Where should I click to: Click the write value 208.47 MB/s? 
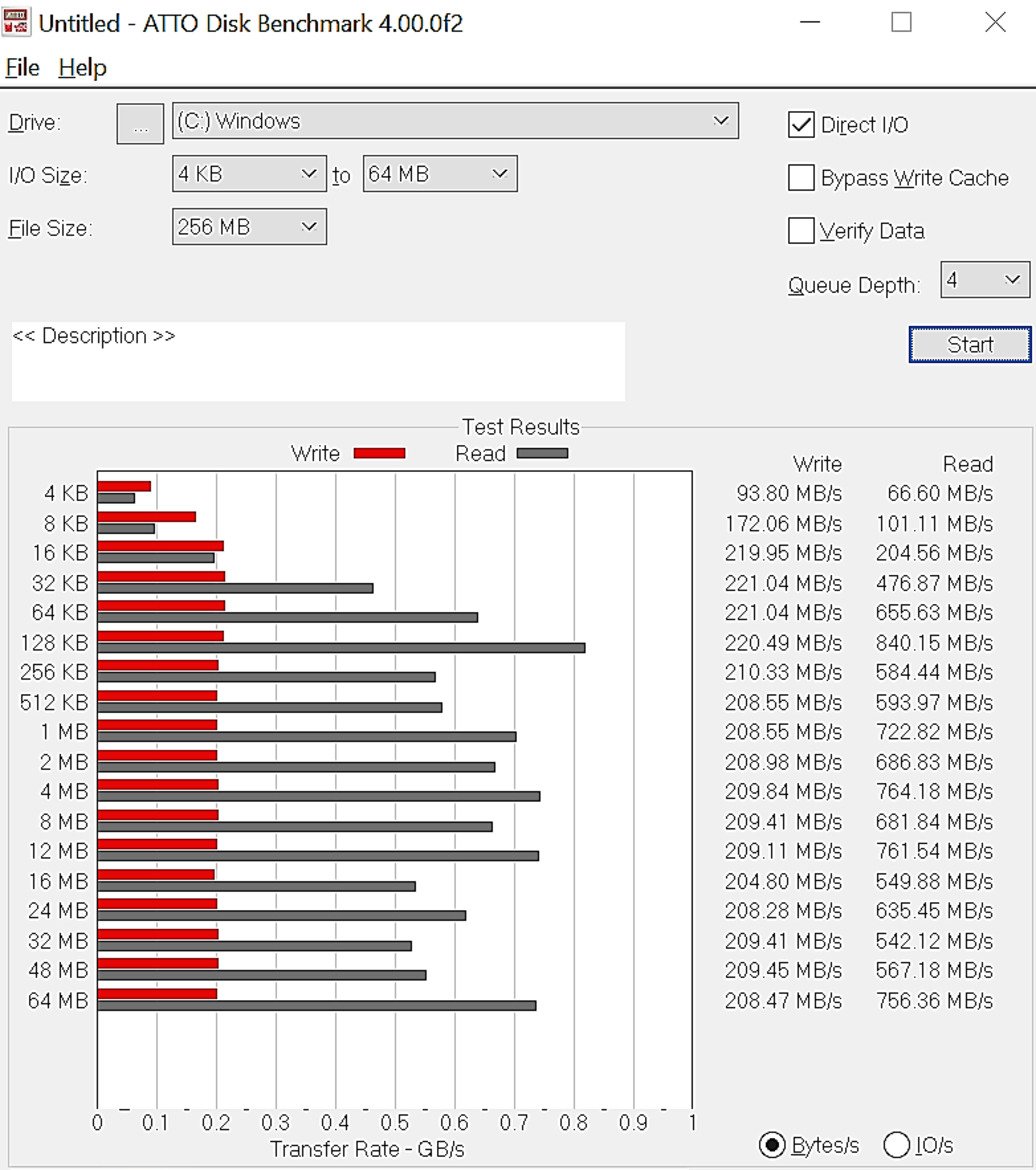783,1001
